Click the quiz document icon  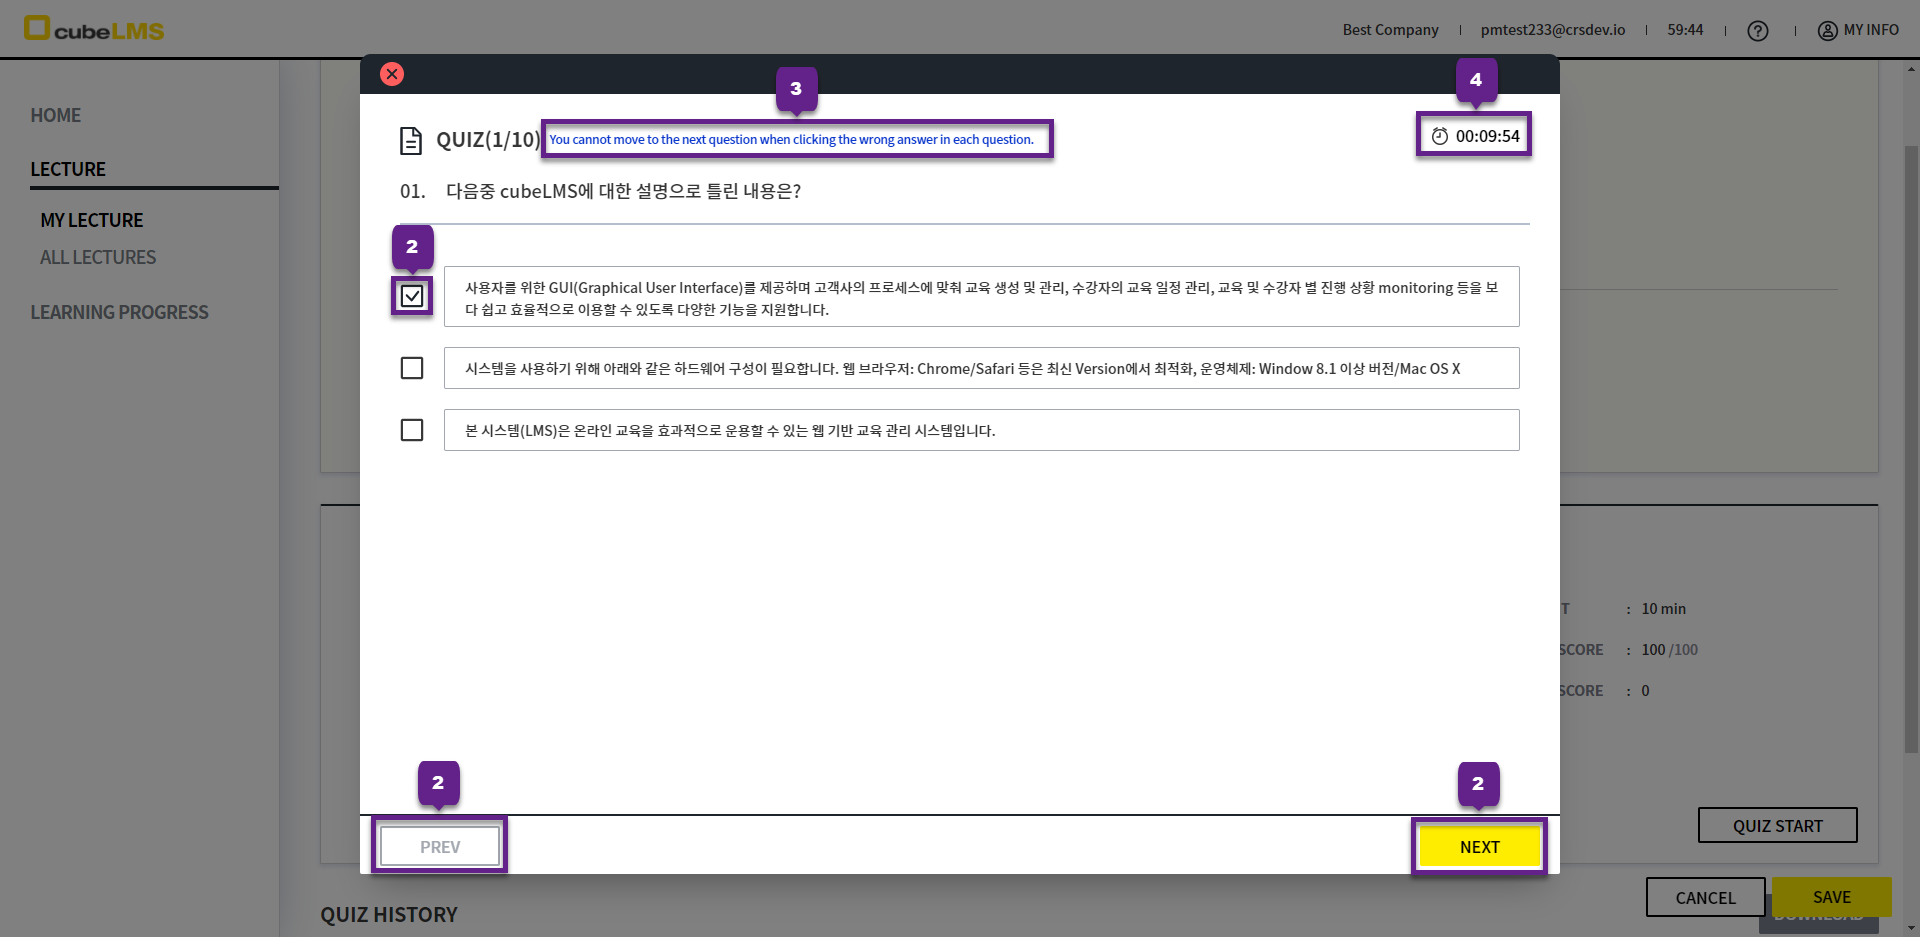tap(410, 140)
